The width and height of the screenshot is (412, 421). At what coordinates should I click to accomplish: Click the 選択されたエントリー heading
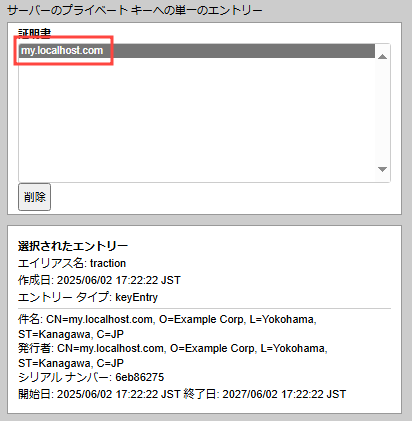tap(73, 246)
